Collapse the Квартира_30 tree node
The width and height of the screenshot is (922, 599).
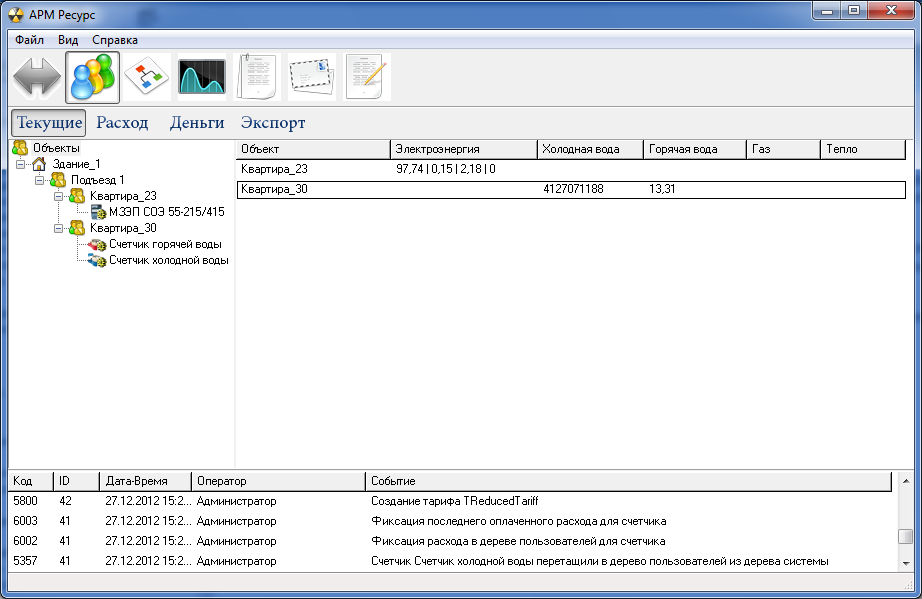[x=58, y=228]
